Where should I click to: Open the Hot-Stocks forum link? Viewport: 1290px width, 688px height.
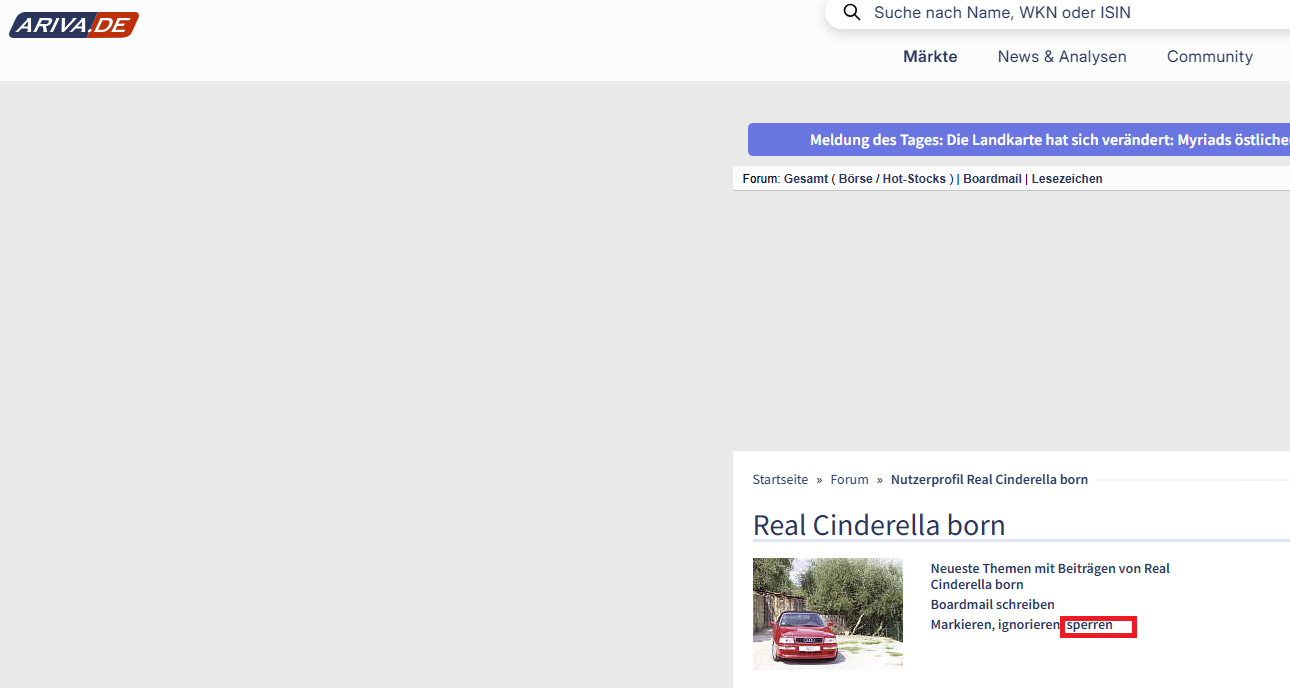point(913,179)
